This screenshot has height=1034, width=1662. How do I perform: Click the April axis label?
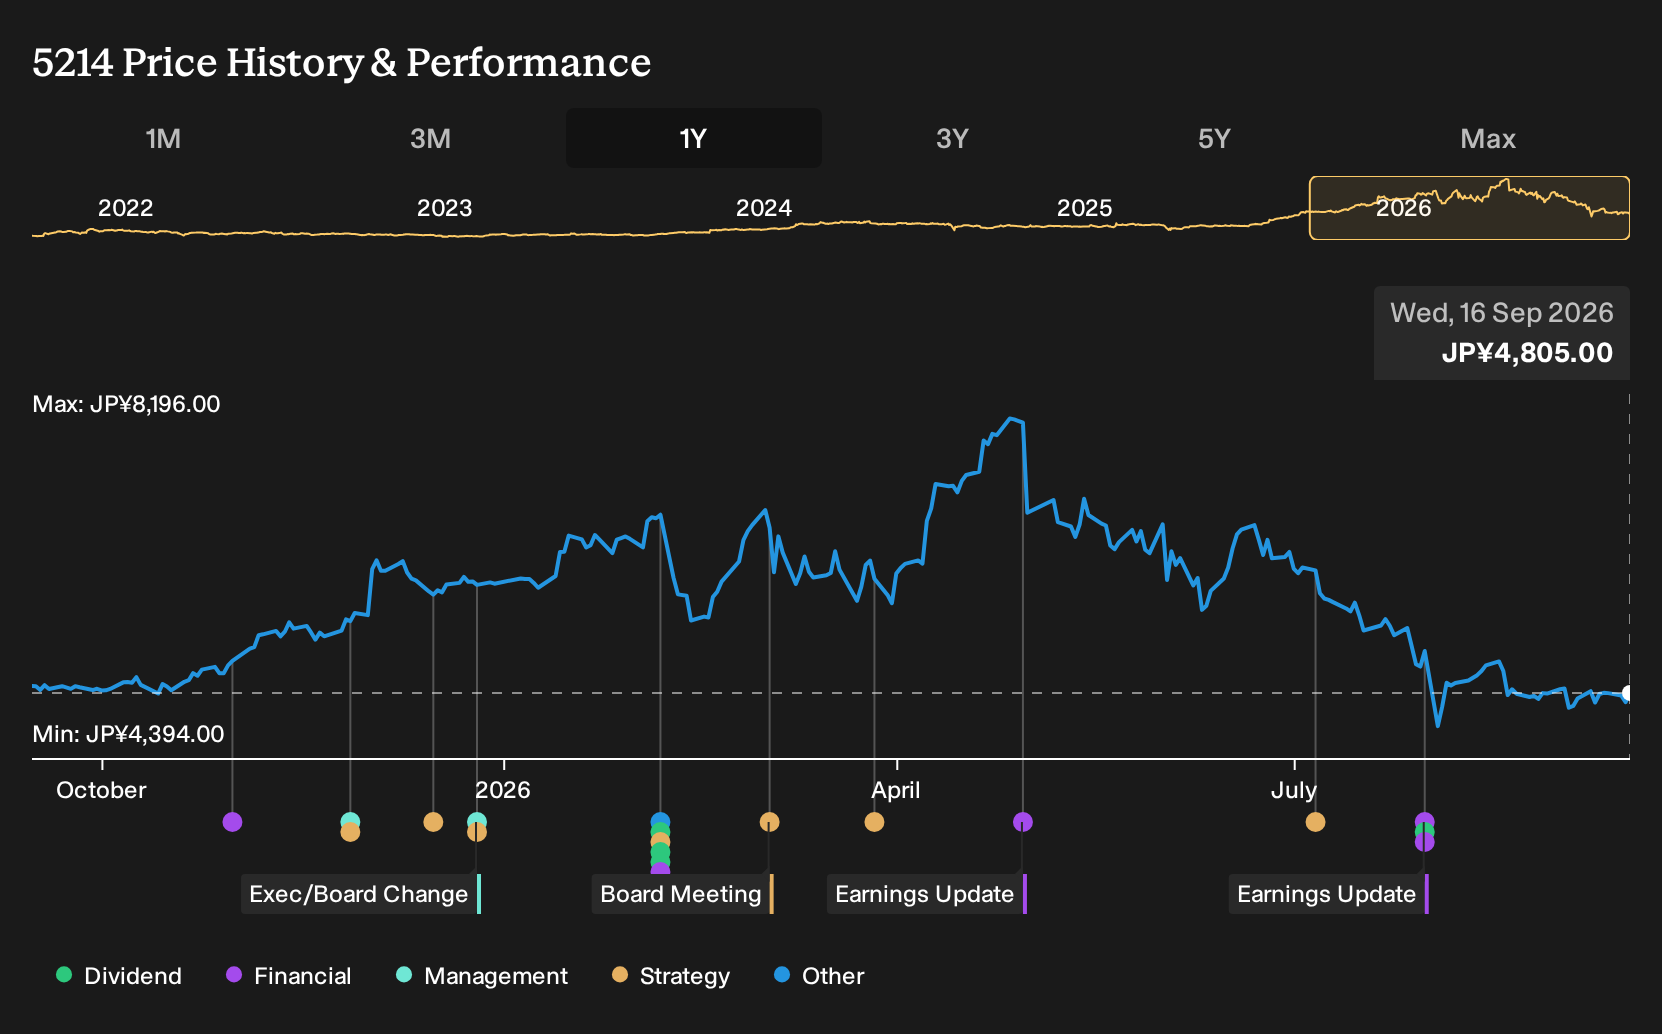click(896, 790)
